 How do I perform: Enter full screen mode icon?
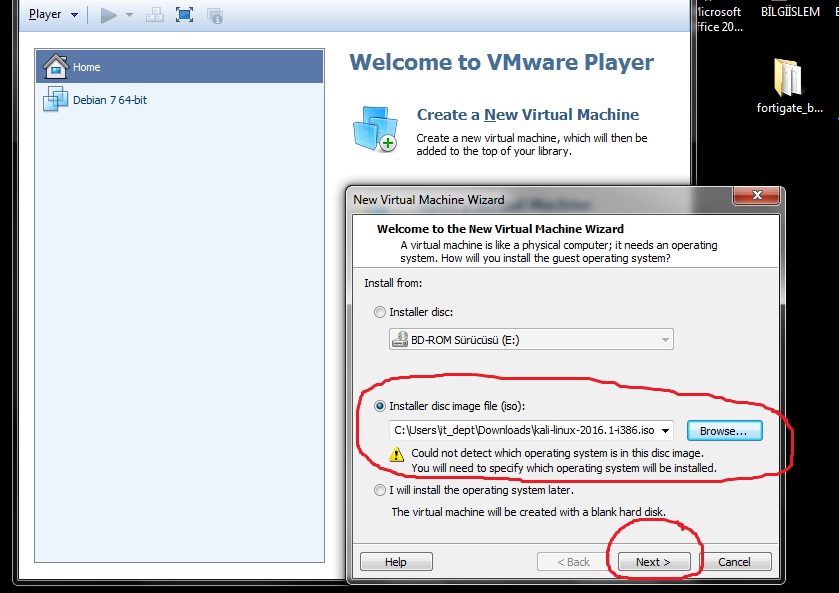tap(185, 15)
